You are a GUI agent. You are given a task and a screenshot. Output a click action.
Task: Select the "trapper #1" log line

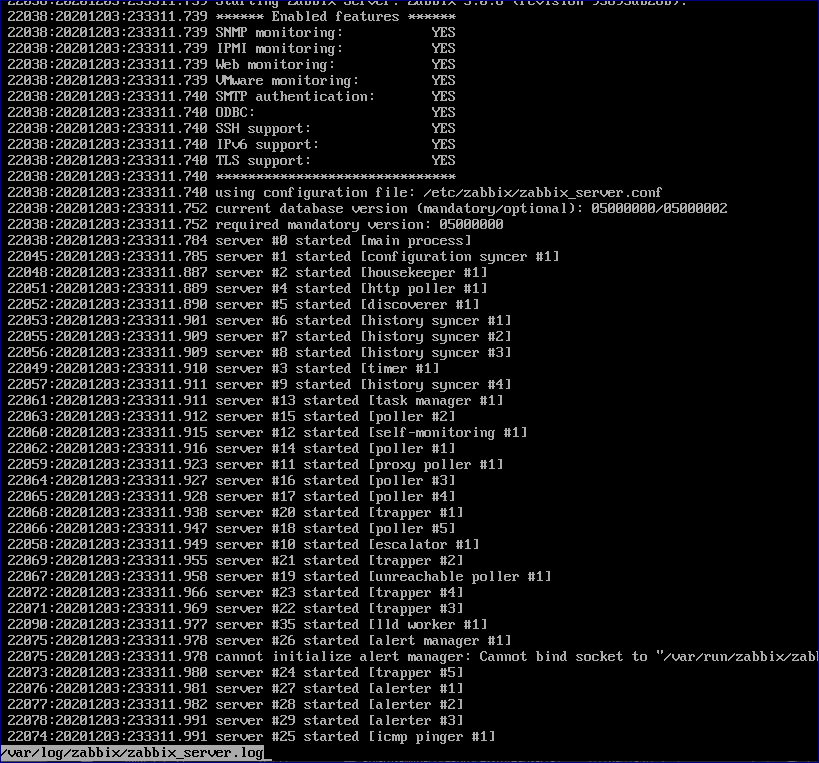(236, 512)
